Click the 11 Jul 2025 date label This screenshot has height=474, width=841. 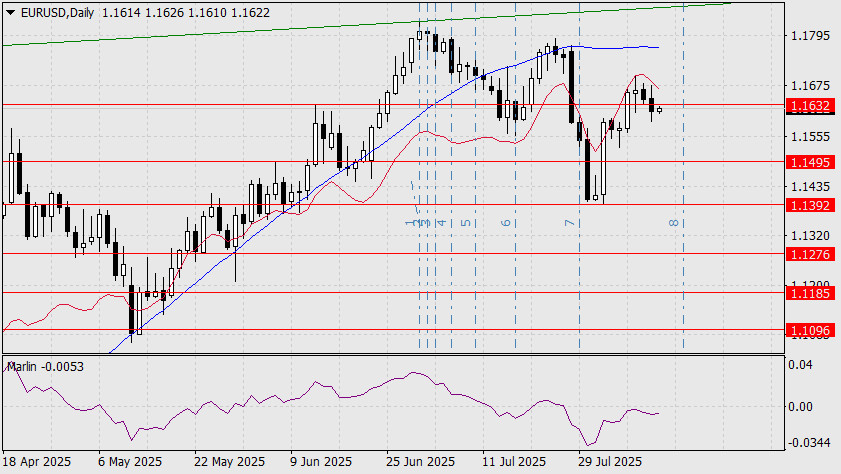[x=514, y=462]
